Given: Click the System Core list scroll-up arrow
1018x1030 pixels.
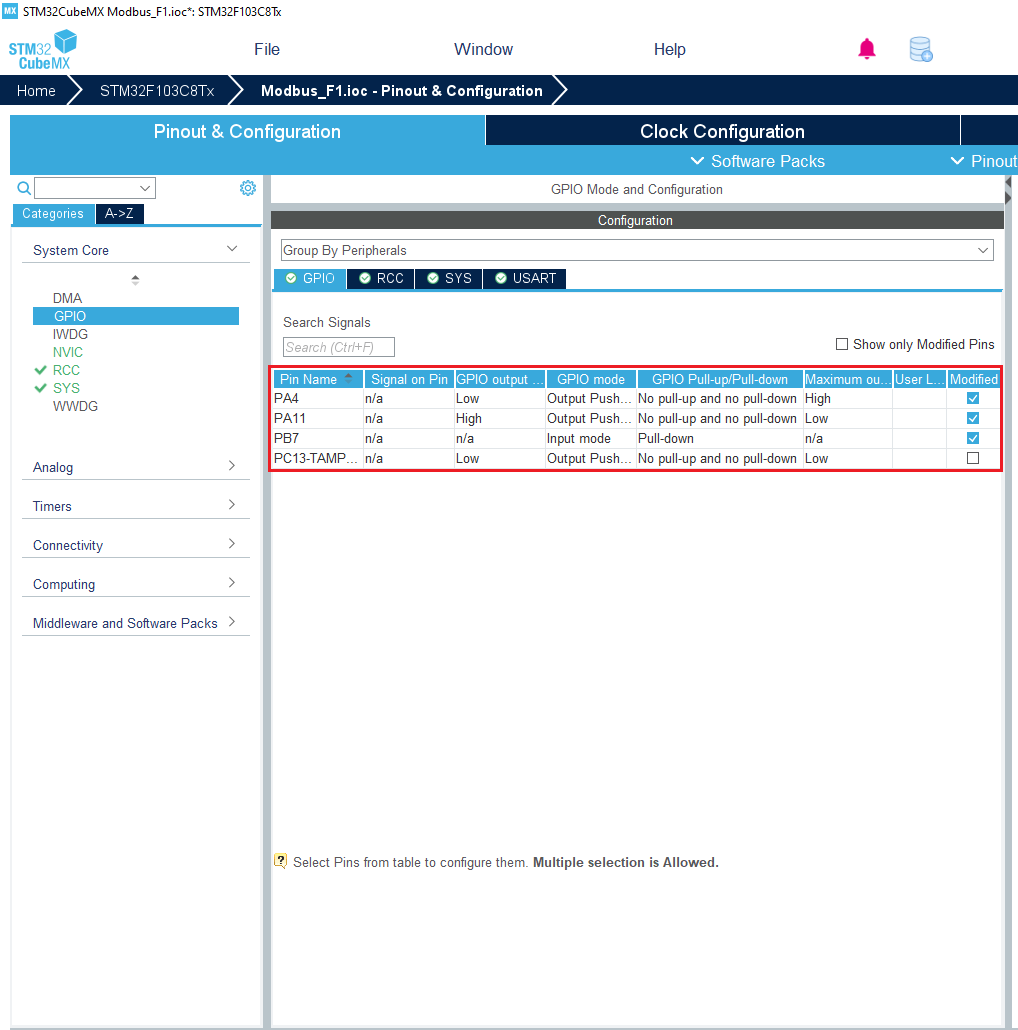Looking at the screenshot, I should pos(135,279).
